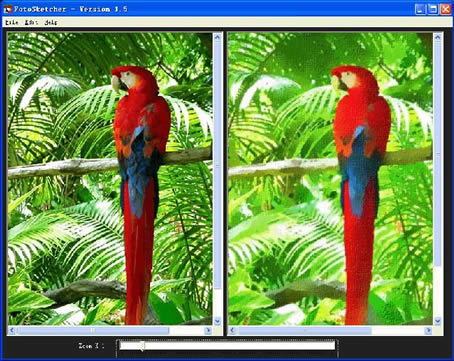Click the Zoom slider handle
The height and width of the screenshot is (361, 454).
142,346
